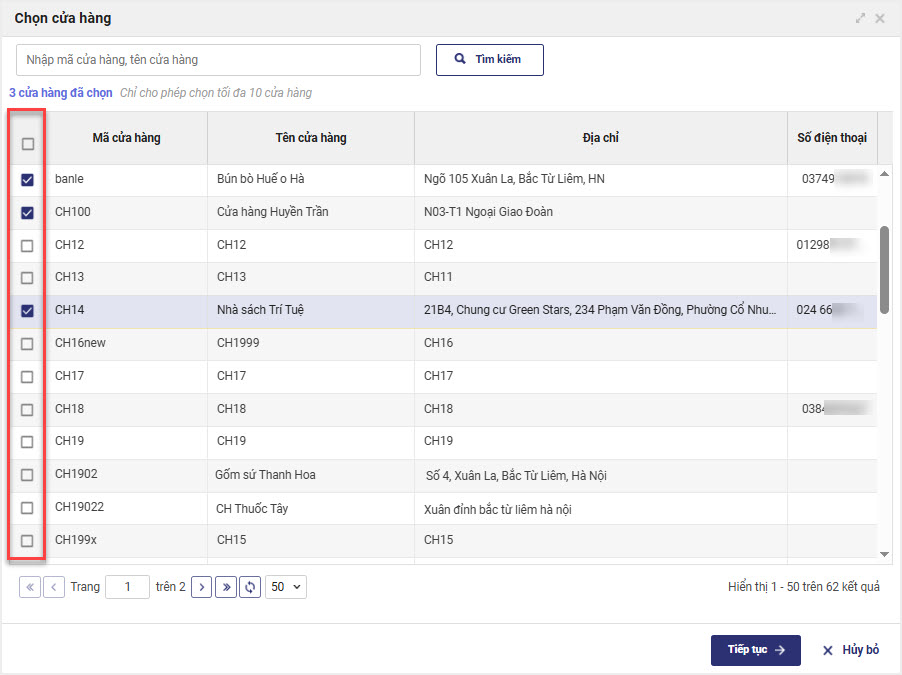Close the Chọn cửa hàng dialog
Screen dimensions: 902x675
880,19
